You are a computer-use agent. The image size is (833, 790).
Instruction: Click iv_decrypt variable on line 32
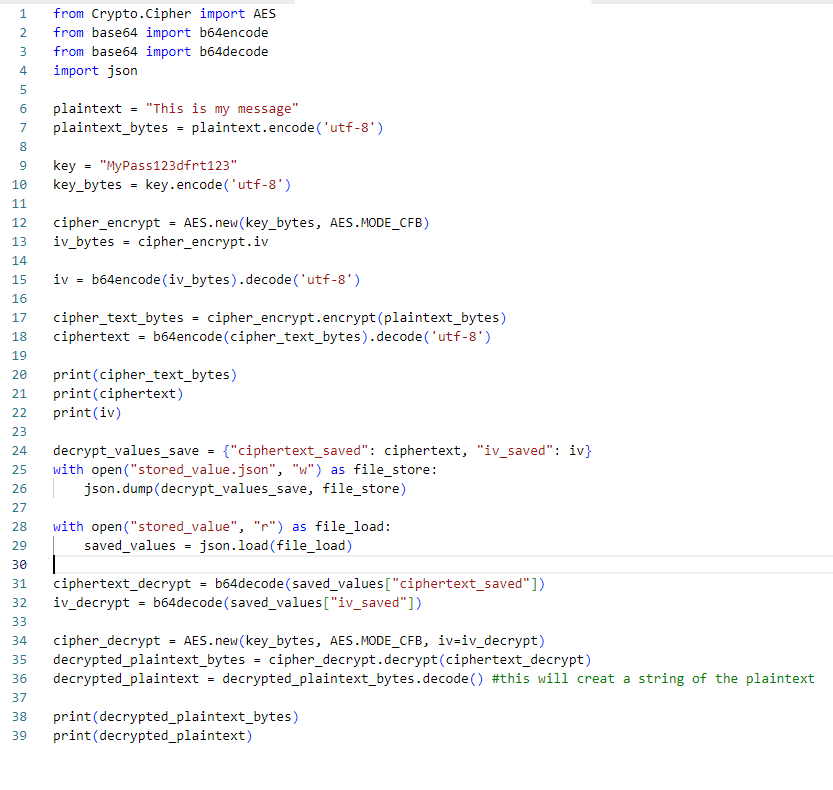pyautogui.click(x=91, y=603)
